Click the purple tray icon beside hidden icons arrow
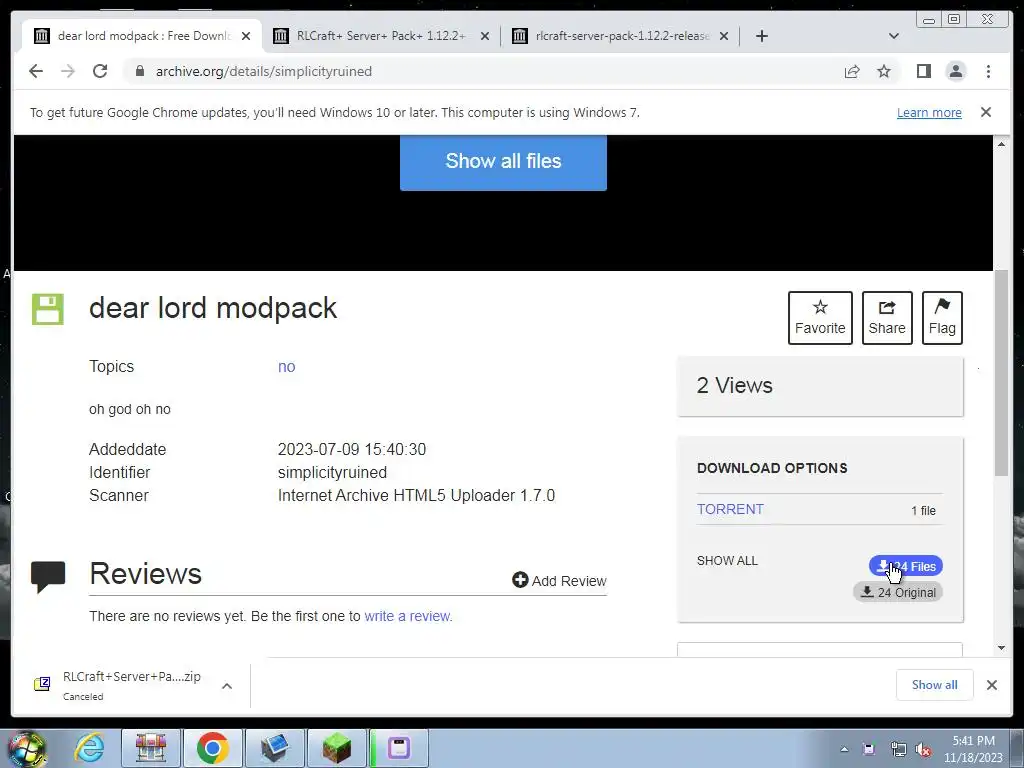The width and height of the screenshot is (1024, 768). tap(869, 749)
